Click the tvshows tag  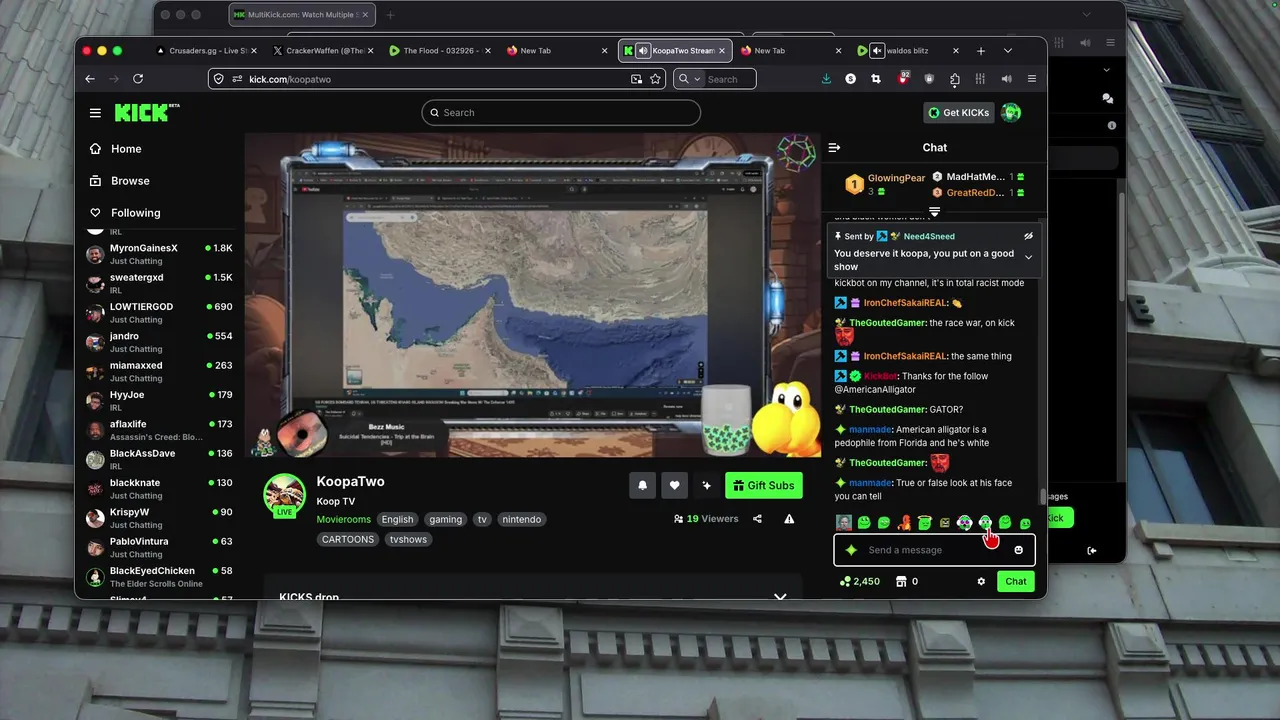(409, 539)
